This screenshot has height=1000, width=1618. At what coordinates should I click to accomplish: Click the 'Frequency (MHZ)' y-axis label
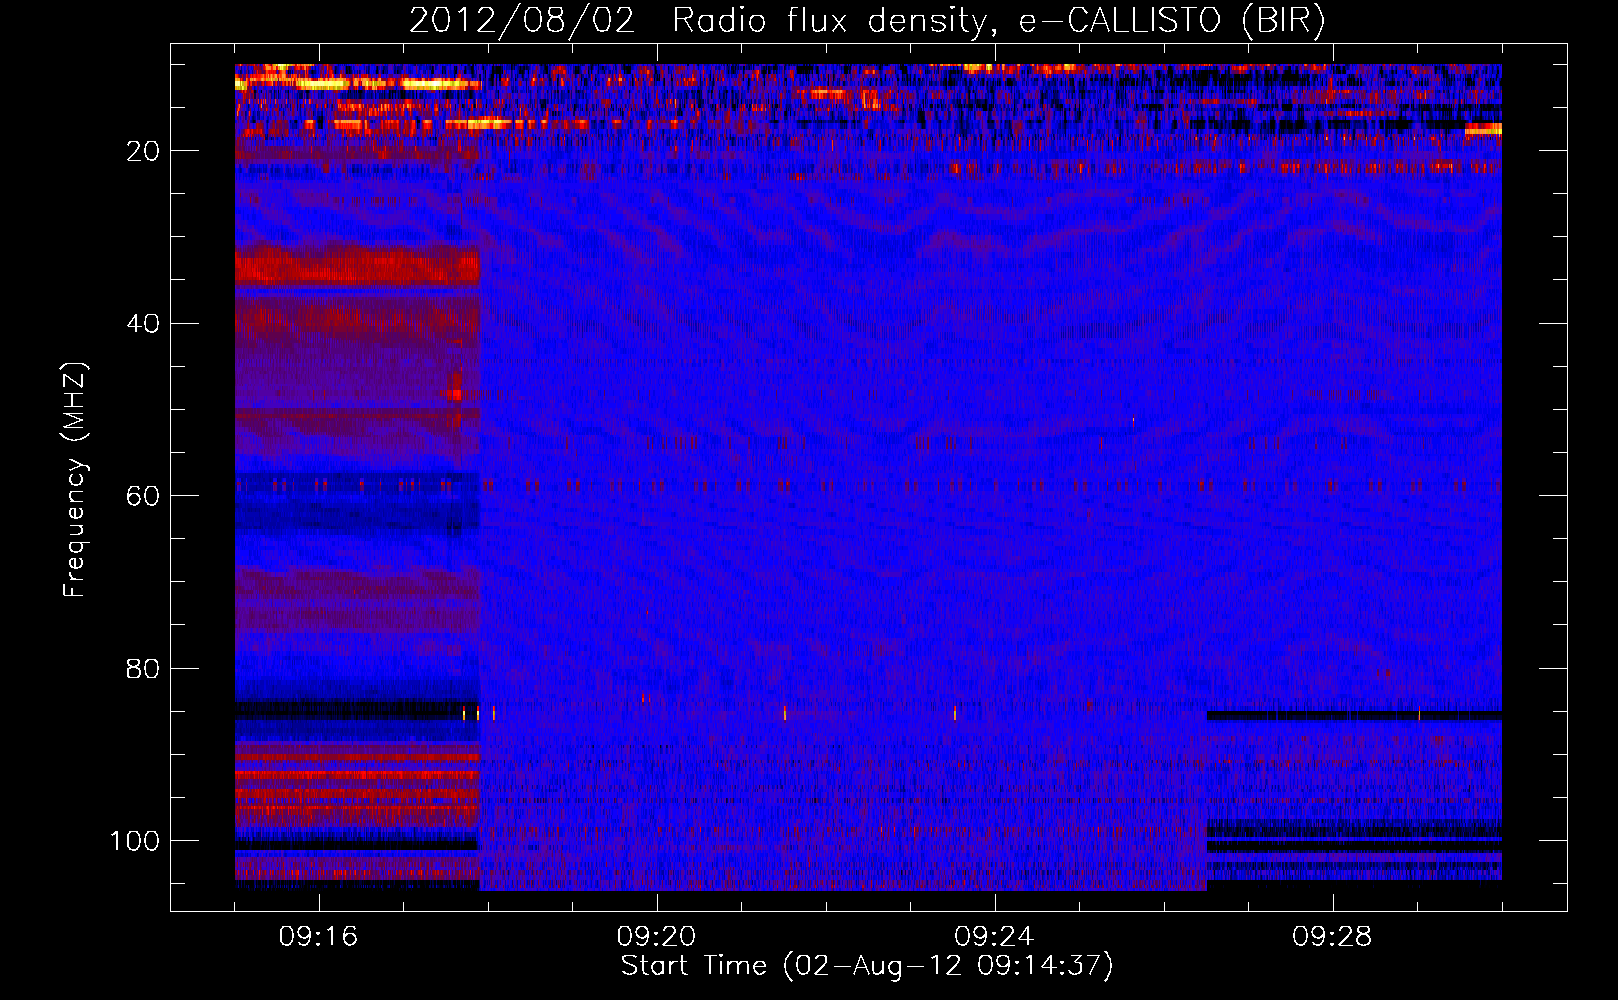click(75, 480)
